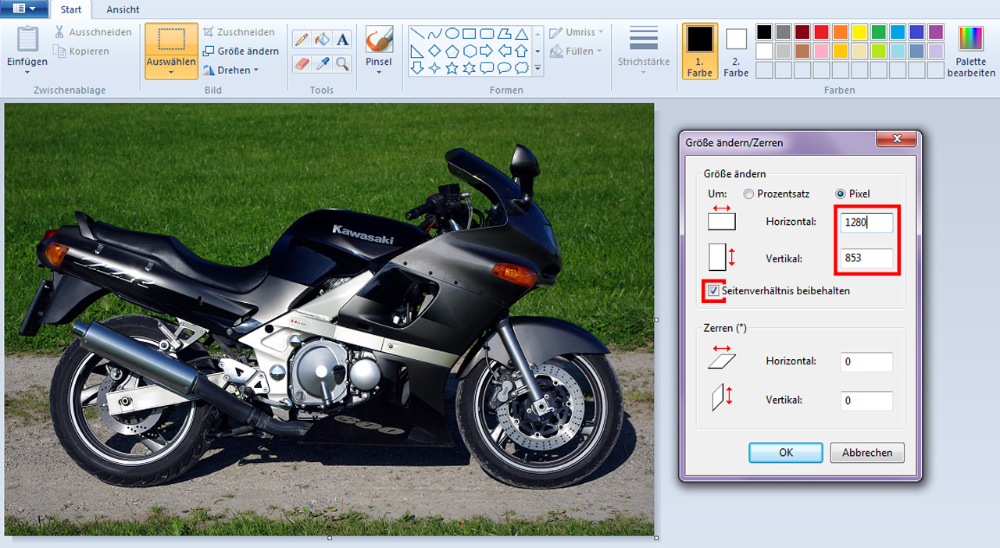
Task: Select the Prozentsatz radio button
Action: [748, 193]
